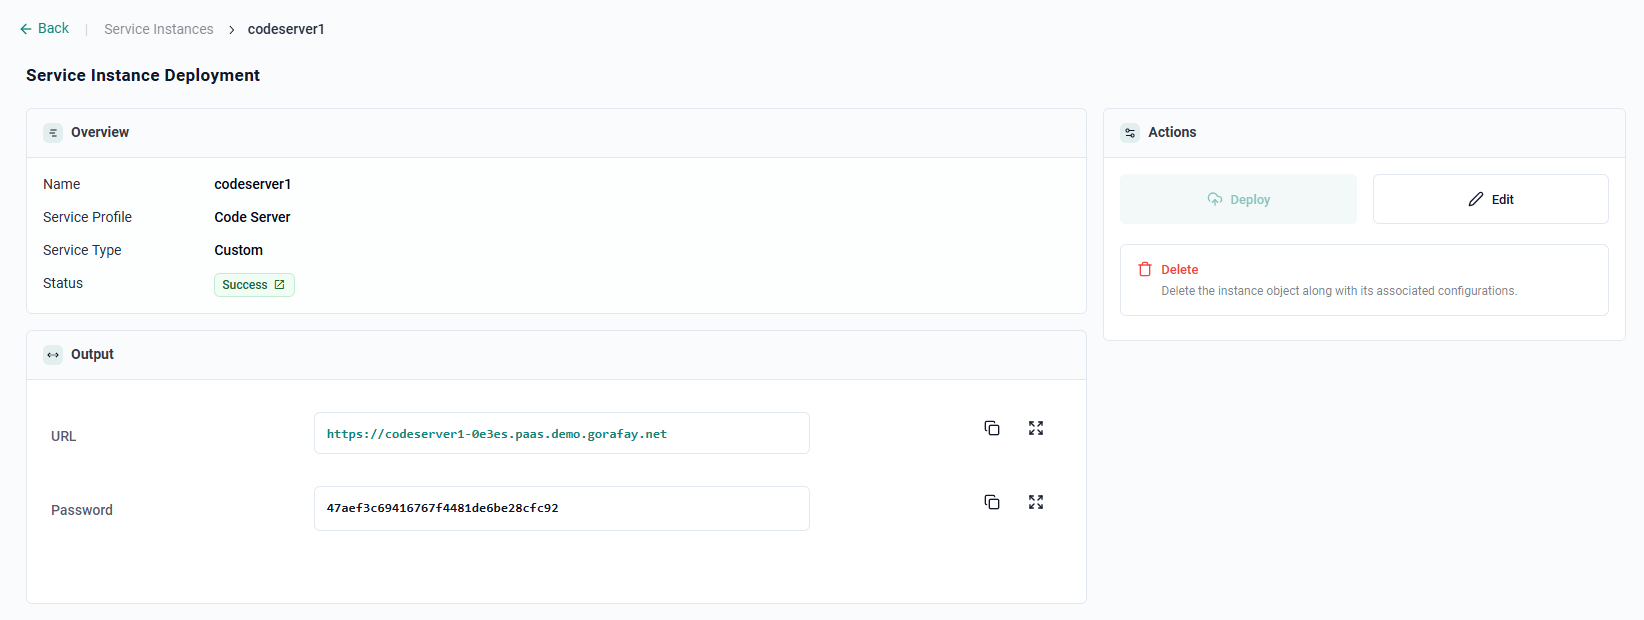
Task: Select the codeserver1 breadcrumb item
Action: pos(286,30)
